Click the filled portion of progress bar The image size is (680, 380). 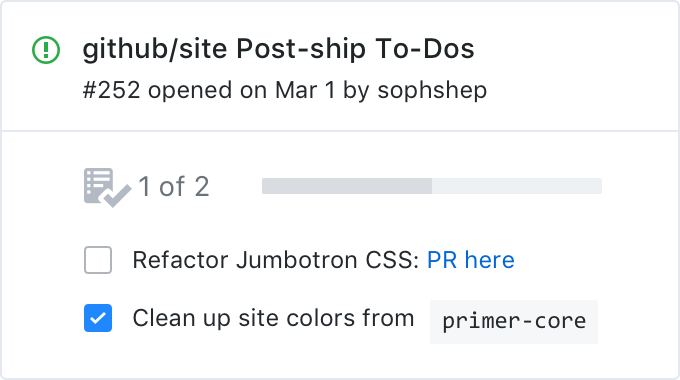tap(347, 186)
